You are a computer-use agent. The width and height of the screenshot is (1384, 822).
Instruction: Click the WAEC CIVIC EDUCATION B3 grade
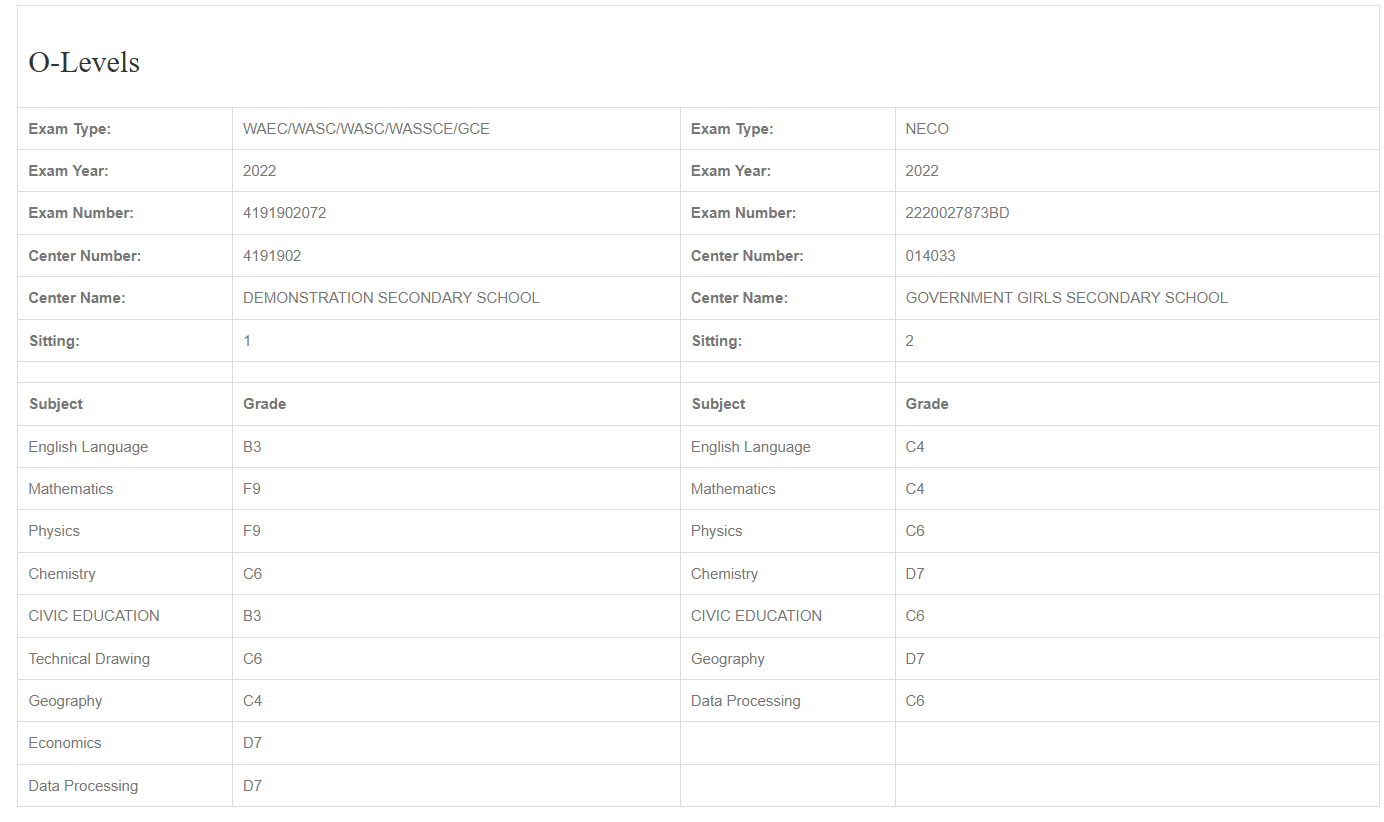point(252,616)
